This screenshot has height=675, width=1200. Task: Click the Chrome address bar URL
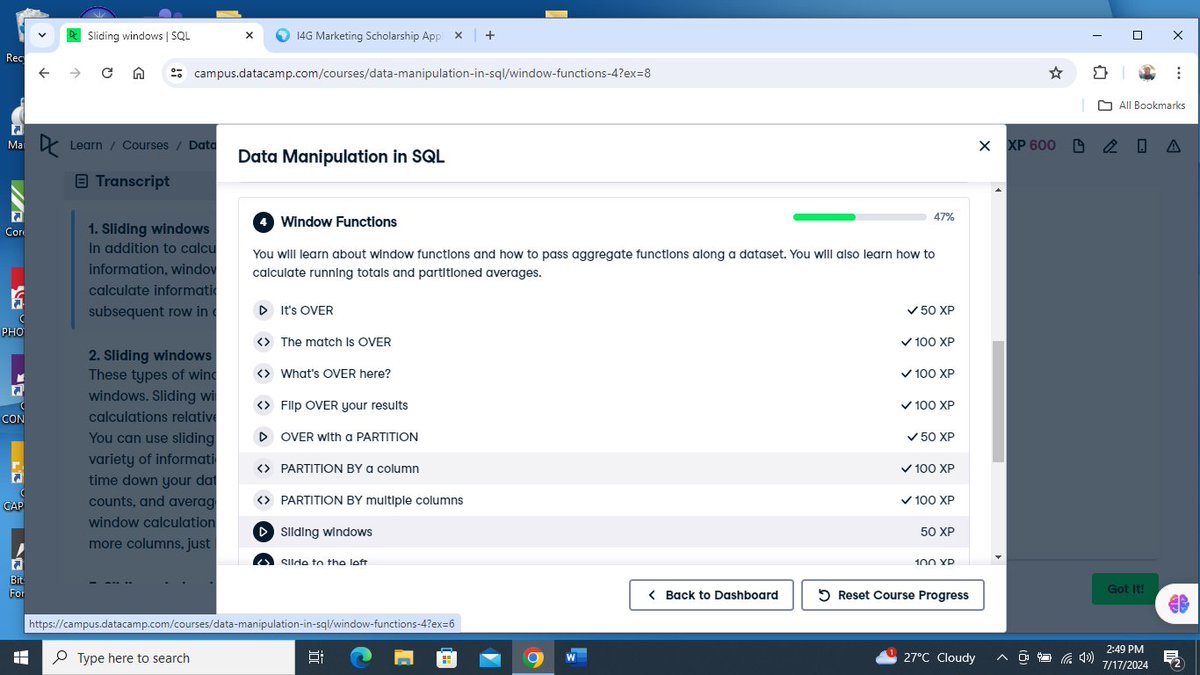(x=423, y=73)
